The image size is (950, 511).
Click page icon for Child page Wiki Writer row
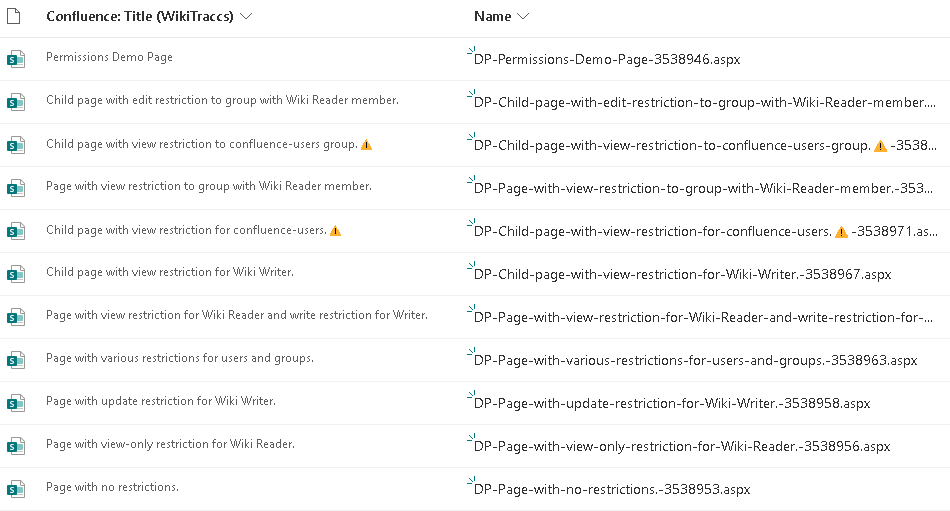[x=16, y=275]
